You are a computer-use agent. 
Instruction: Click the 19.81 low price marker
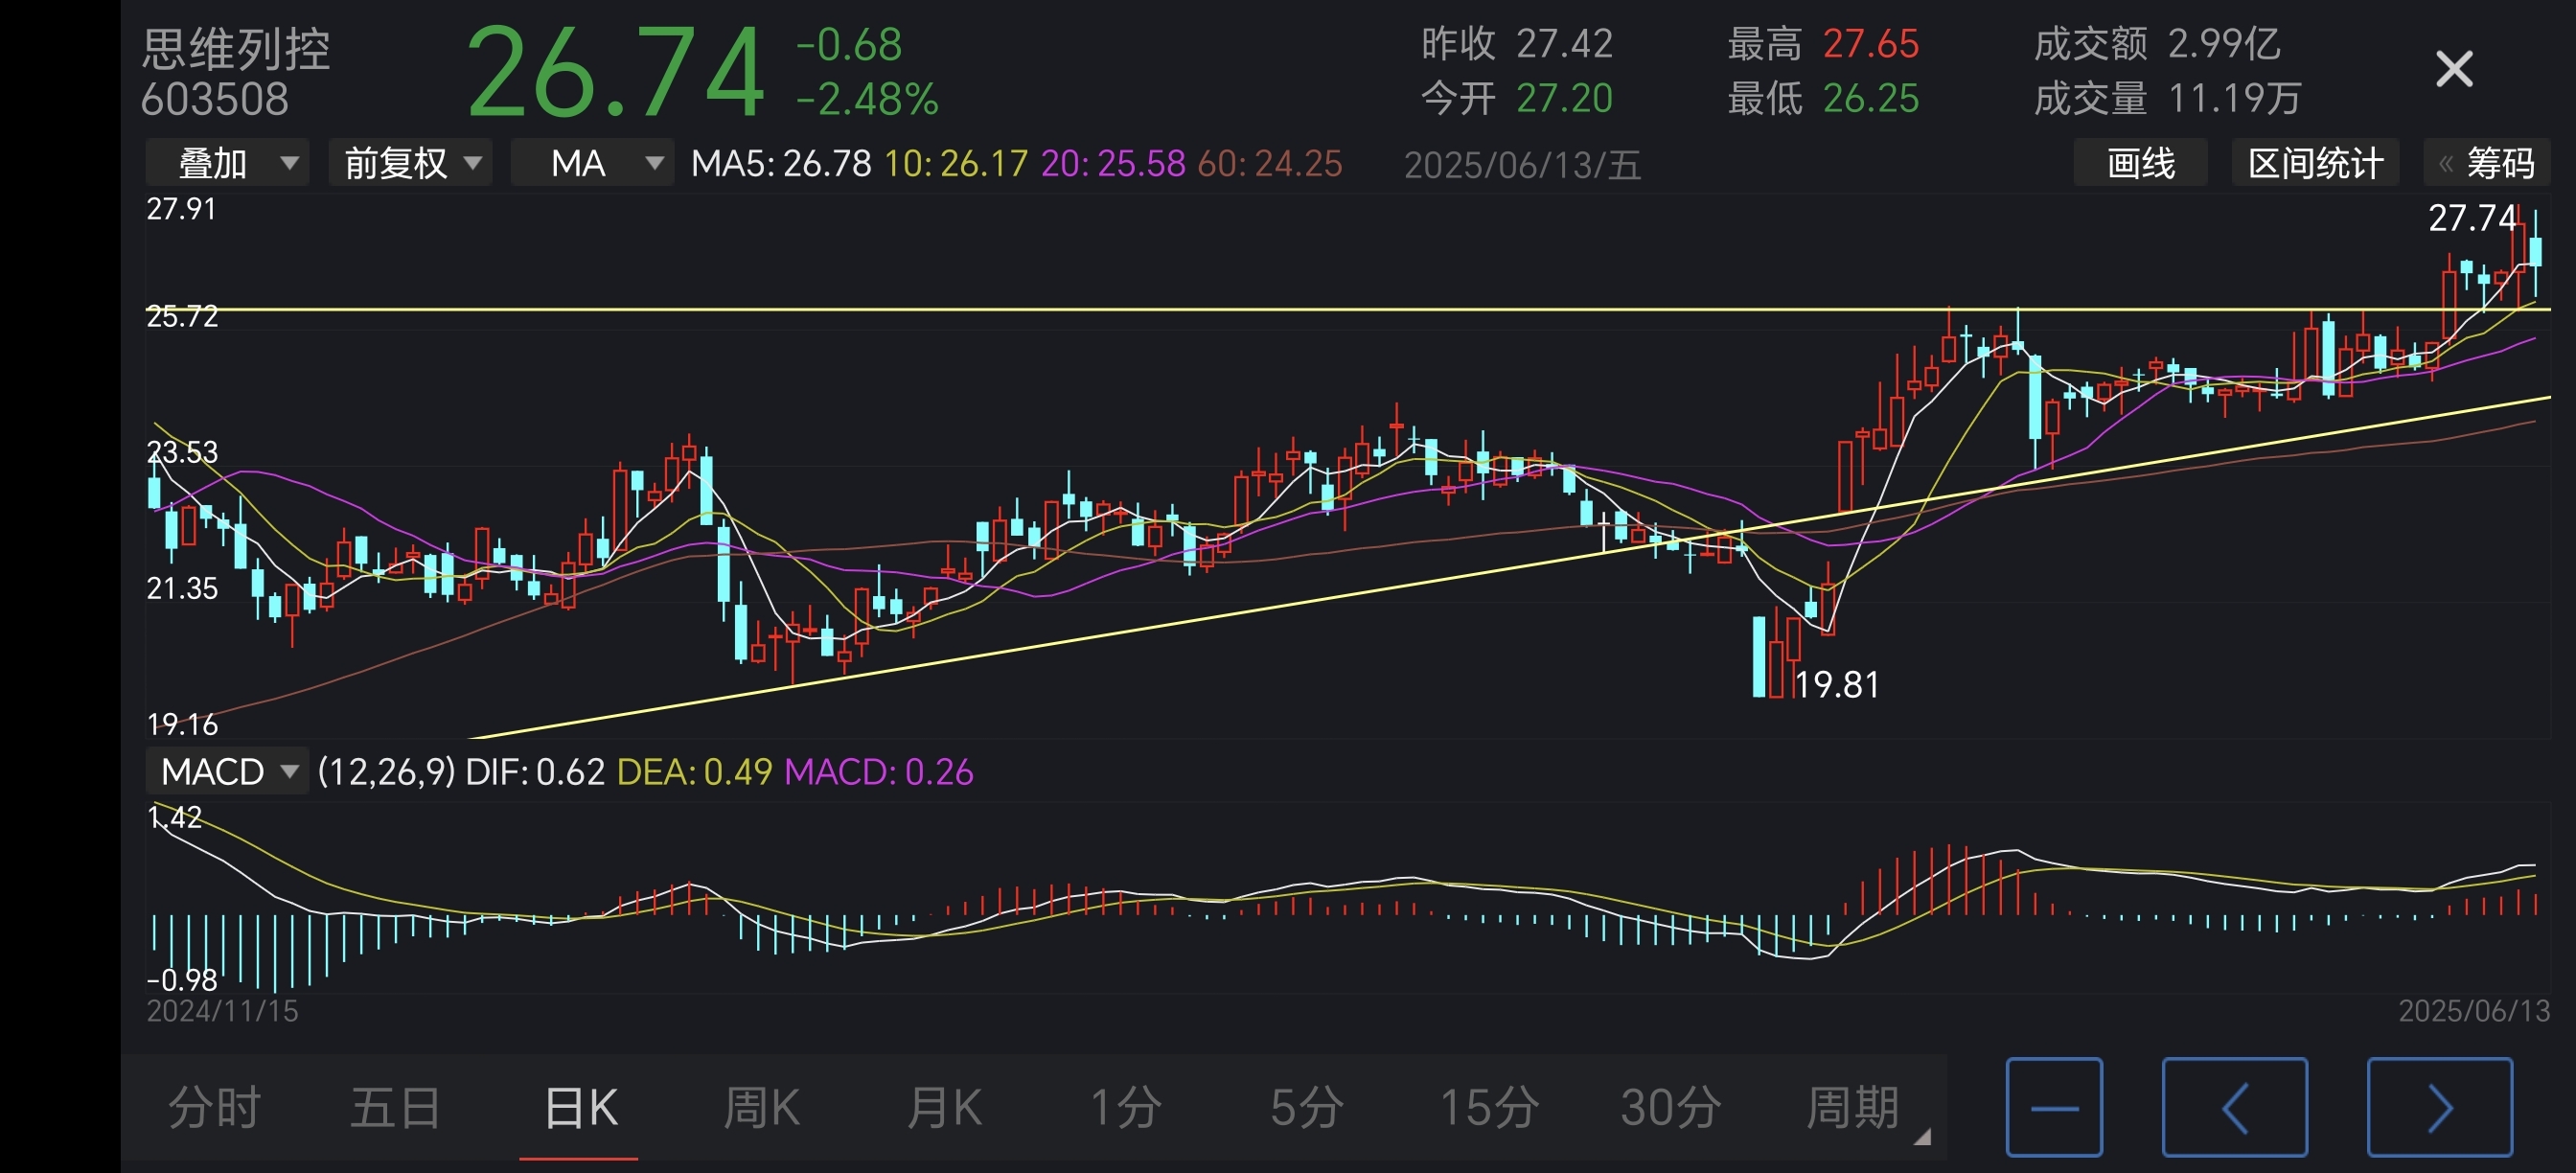(x=1837, y=685)
